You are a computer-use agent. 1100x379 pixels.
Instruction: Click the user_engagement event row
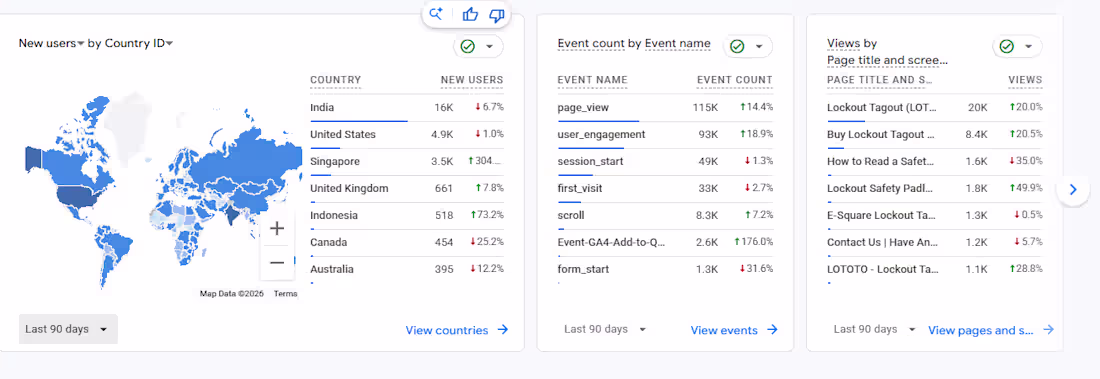point(665,135)
